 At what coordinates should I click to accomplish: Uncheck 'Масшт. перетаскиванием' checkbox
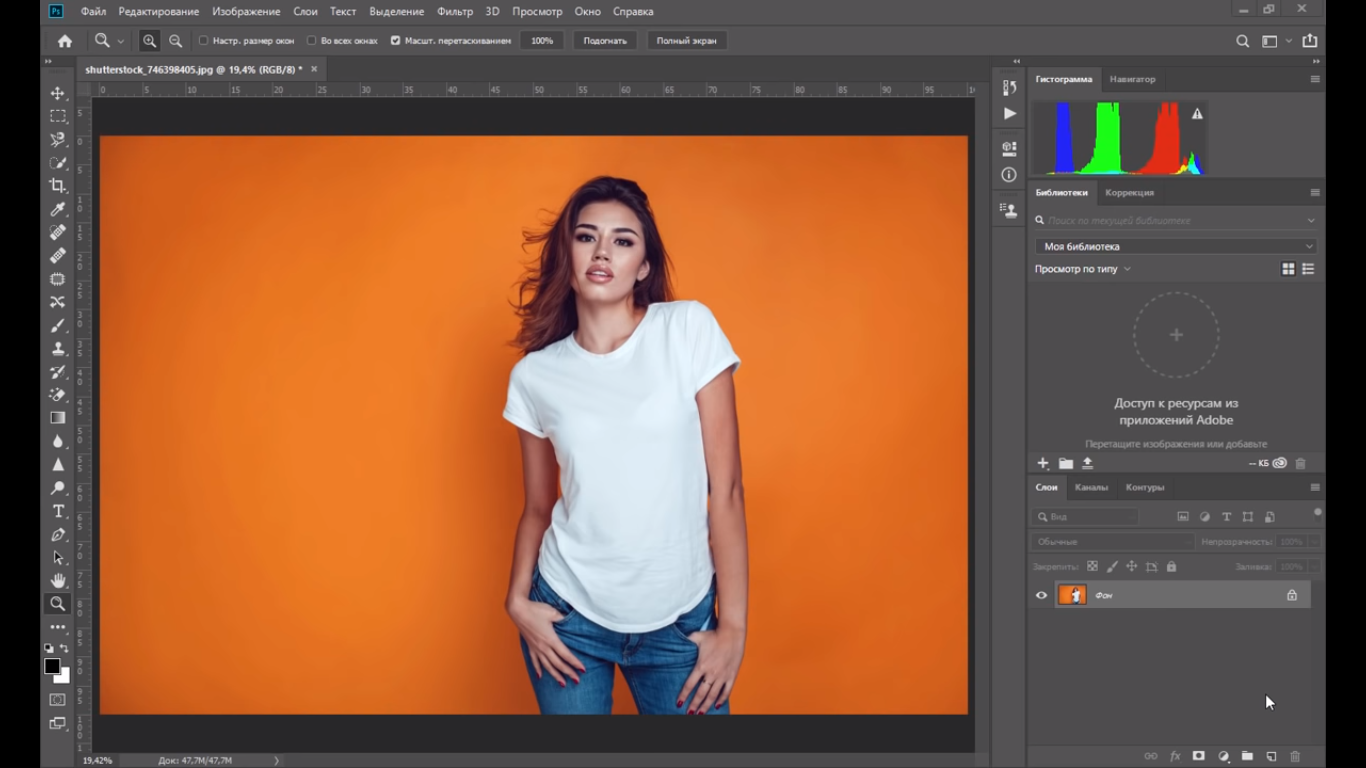click(x=395, y=41)
